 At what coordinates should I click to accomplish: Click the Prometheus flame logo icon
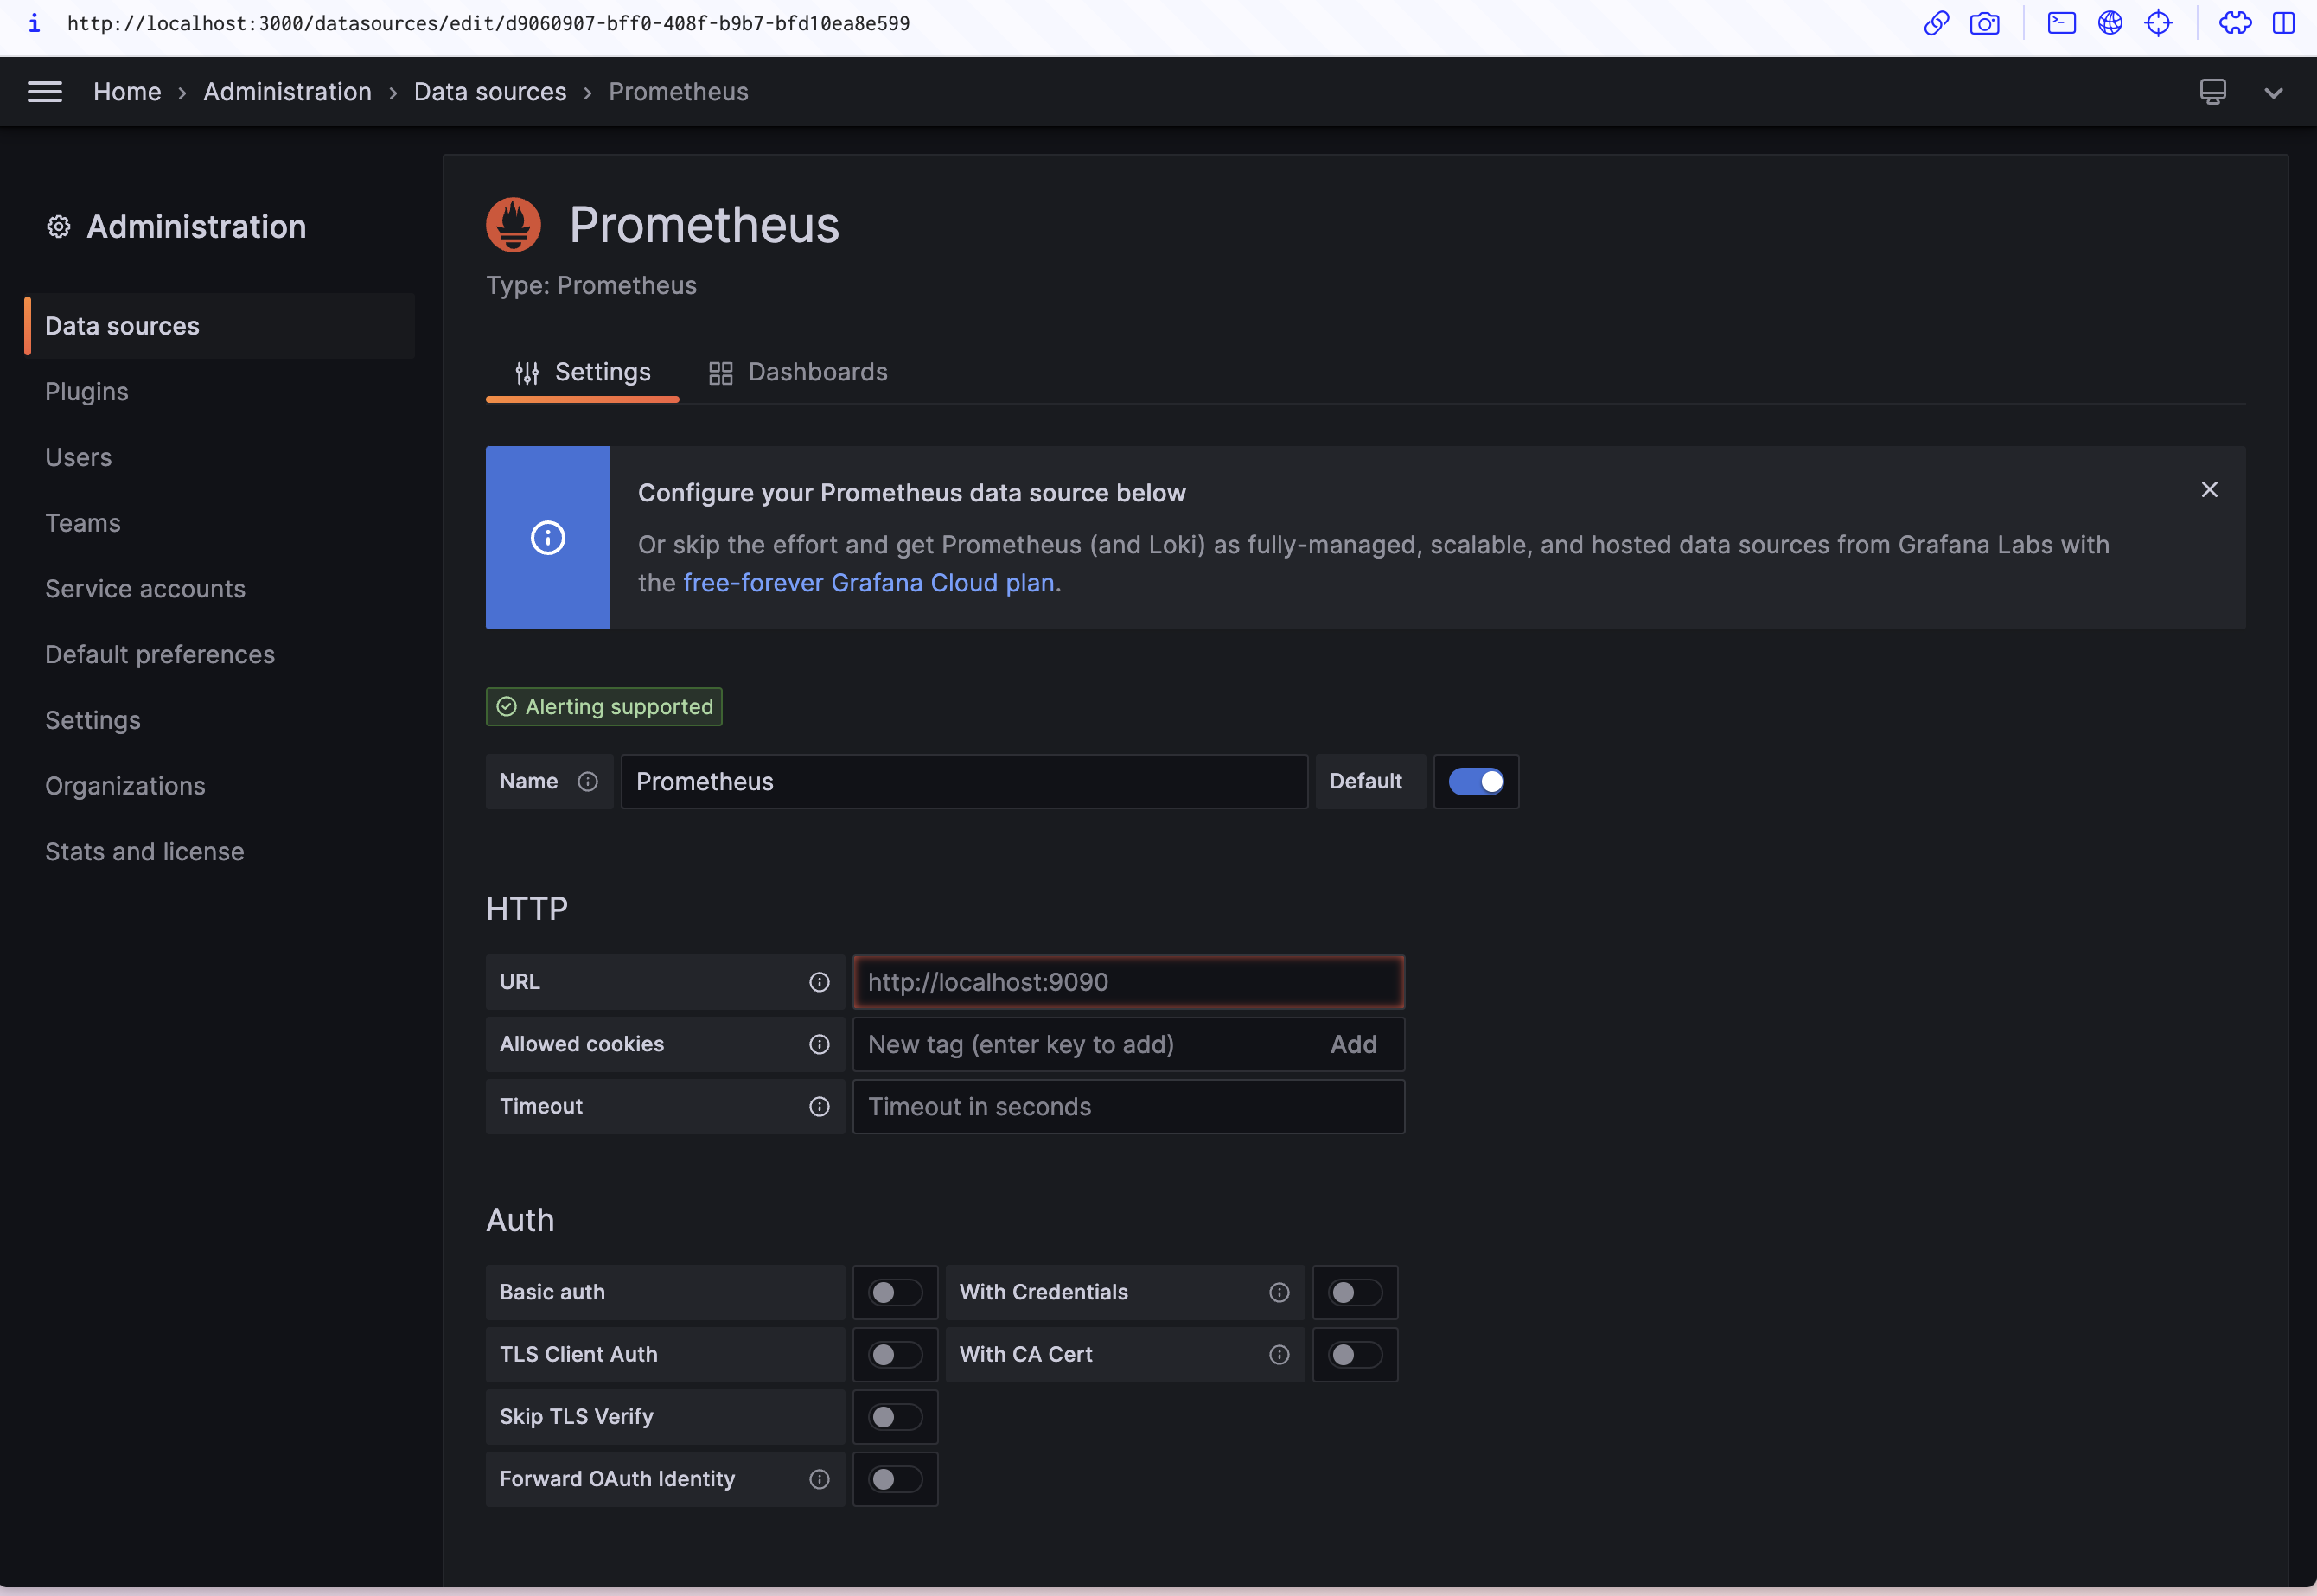point(513,223)
